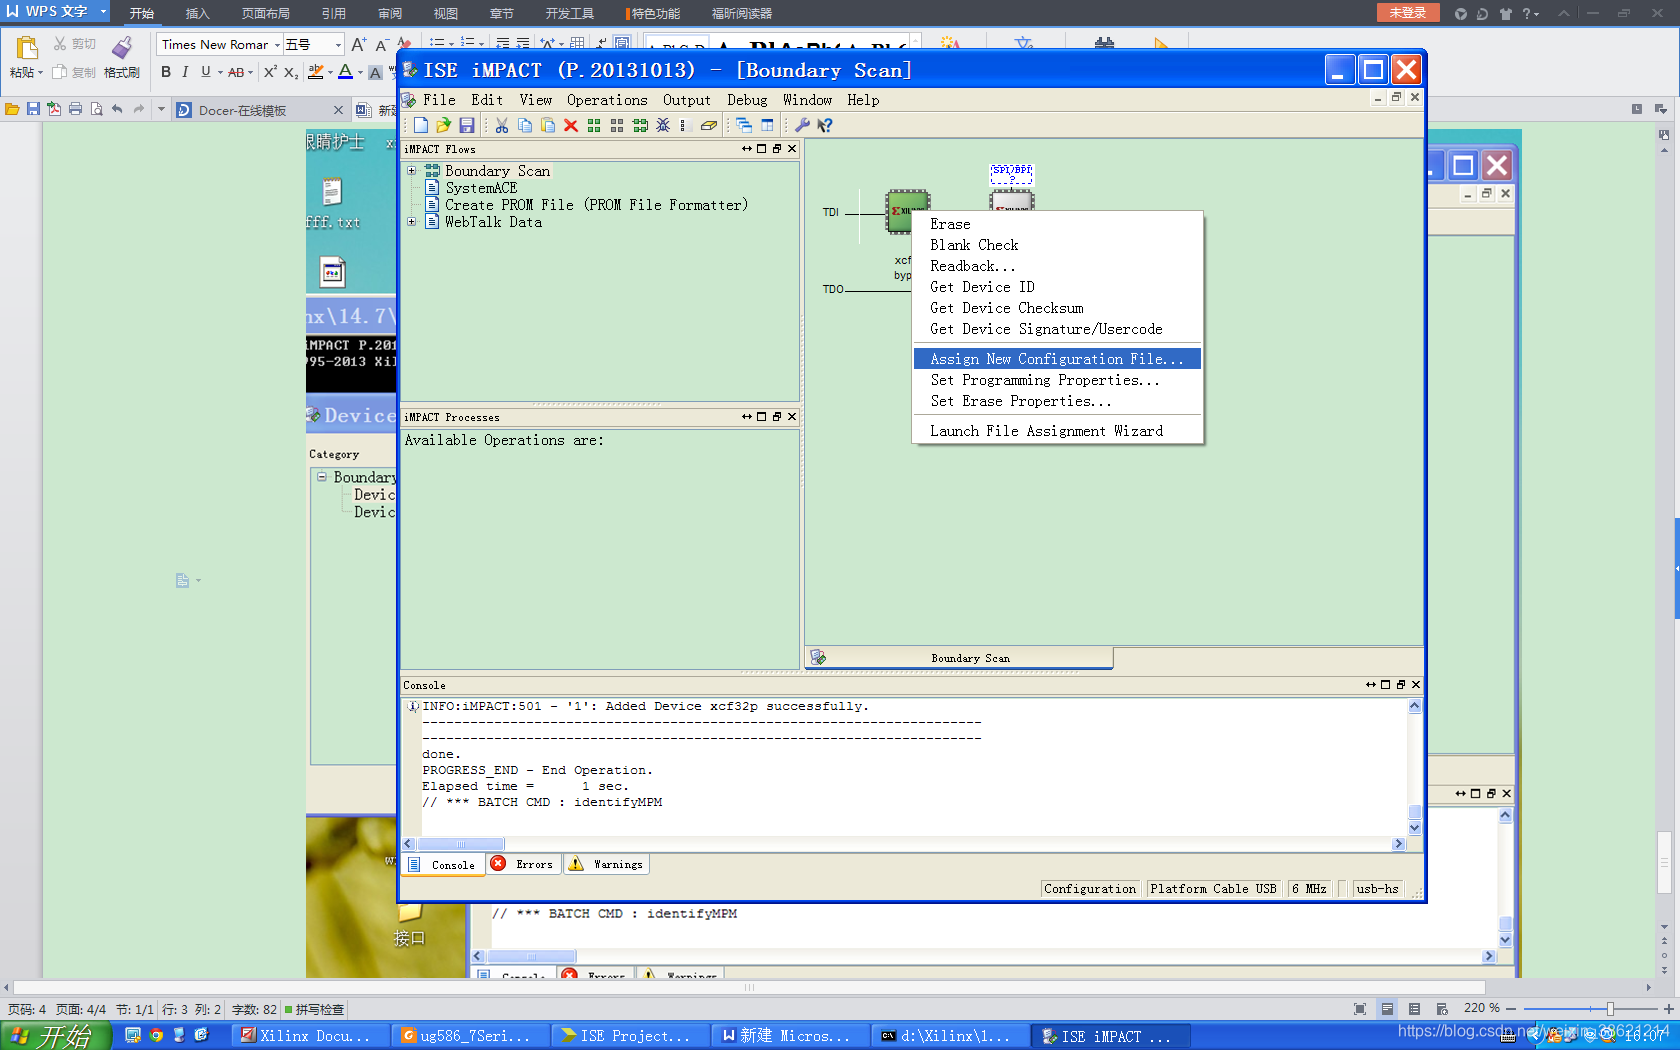Image resolution: width=1680 pixels, height=1050 pixels.
Task: Click the 未登录 login button in WPS
Action: (1408, 13)
